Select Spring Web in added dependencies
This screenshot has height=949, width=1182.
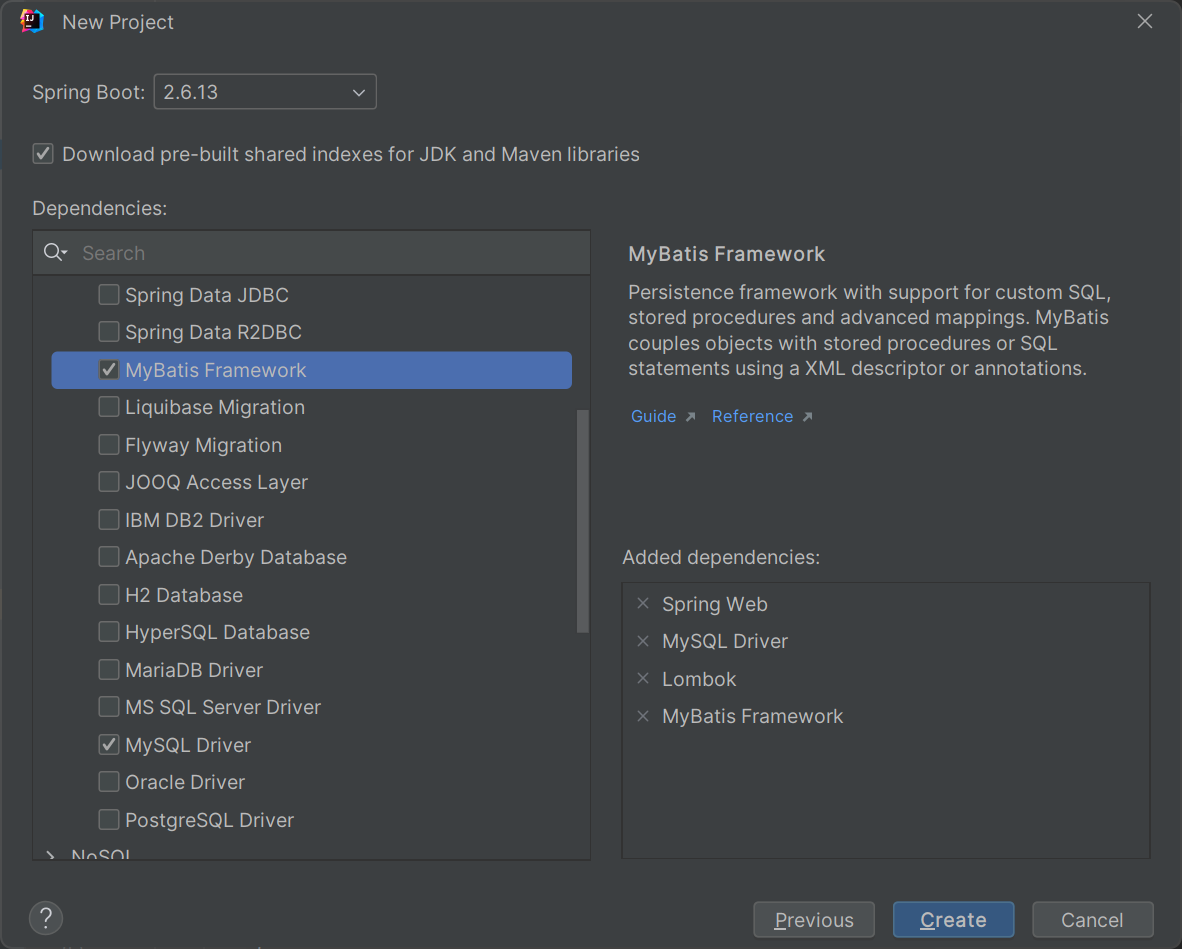(715, 604)
